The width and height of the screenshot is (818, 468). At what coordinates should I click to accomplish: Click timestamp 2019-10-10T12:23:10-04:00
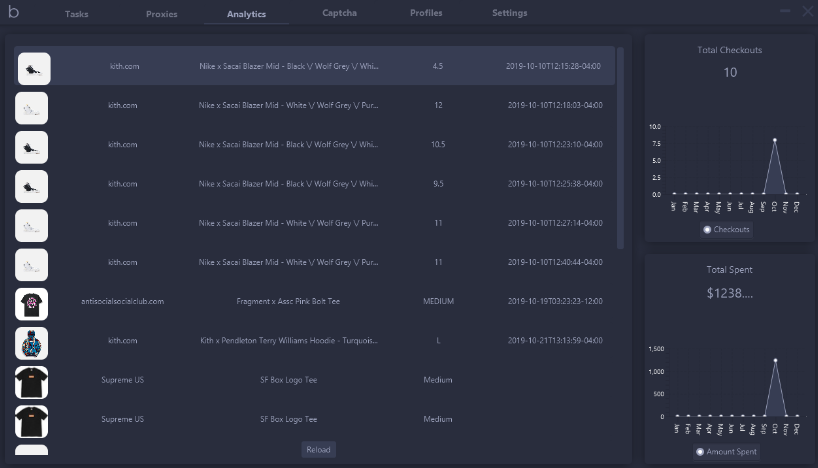pos(555,145)
